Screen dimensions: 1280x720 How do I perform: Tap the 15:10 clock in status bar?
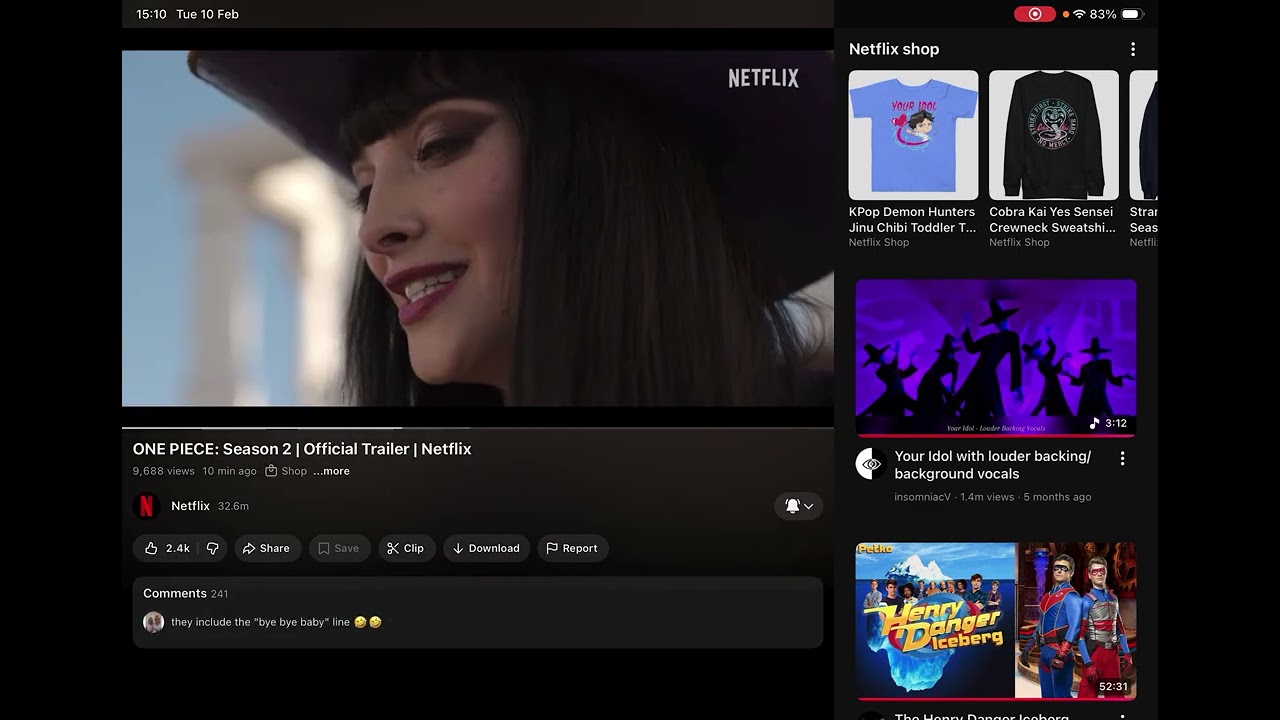151,14
